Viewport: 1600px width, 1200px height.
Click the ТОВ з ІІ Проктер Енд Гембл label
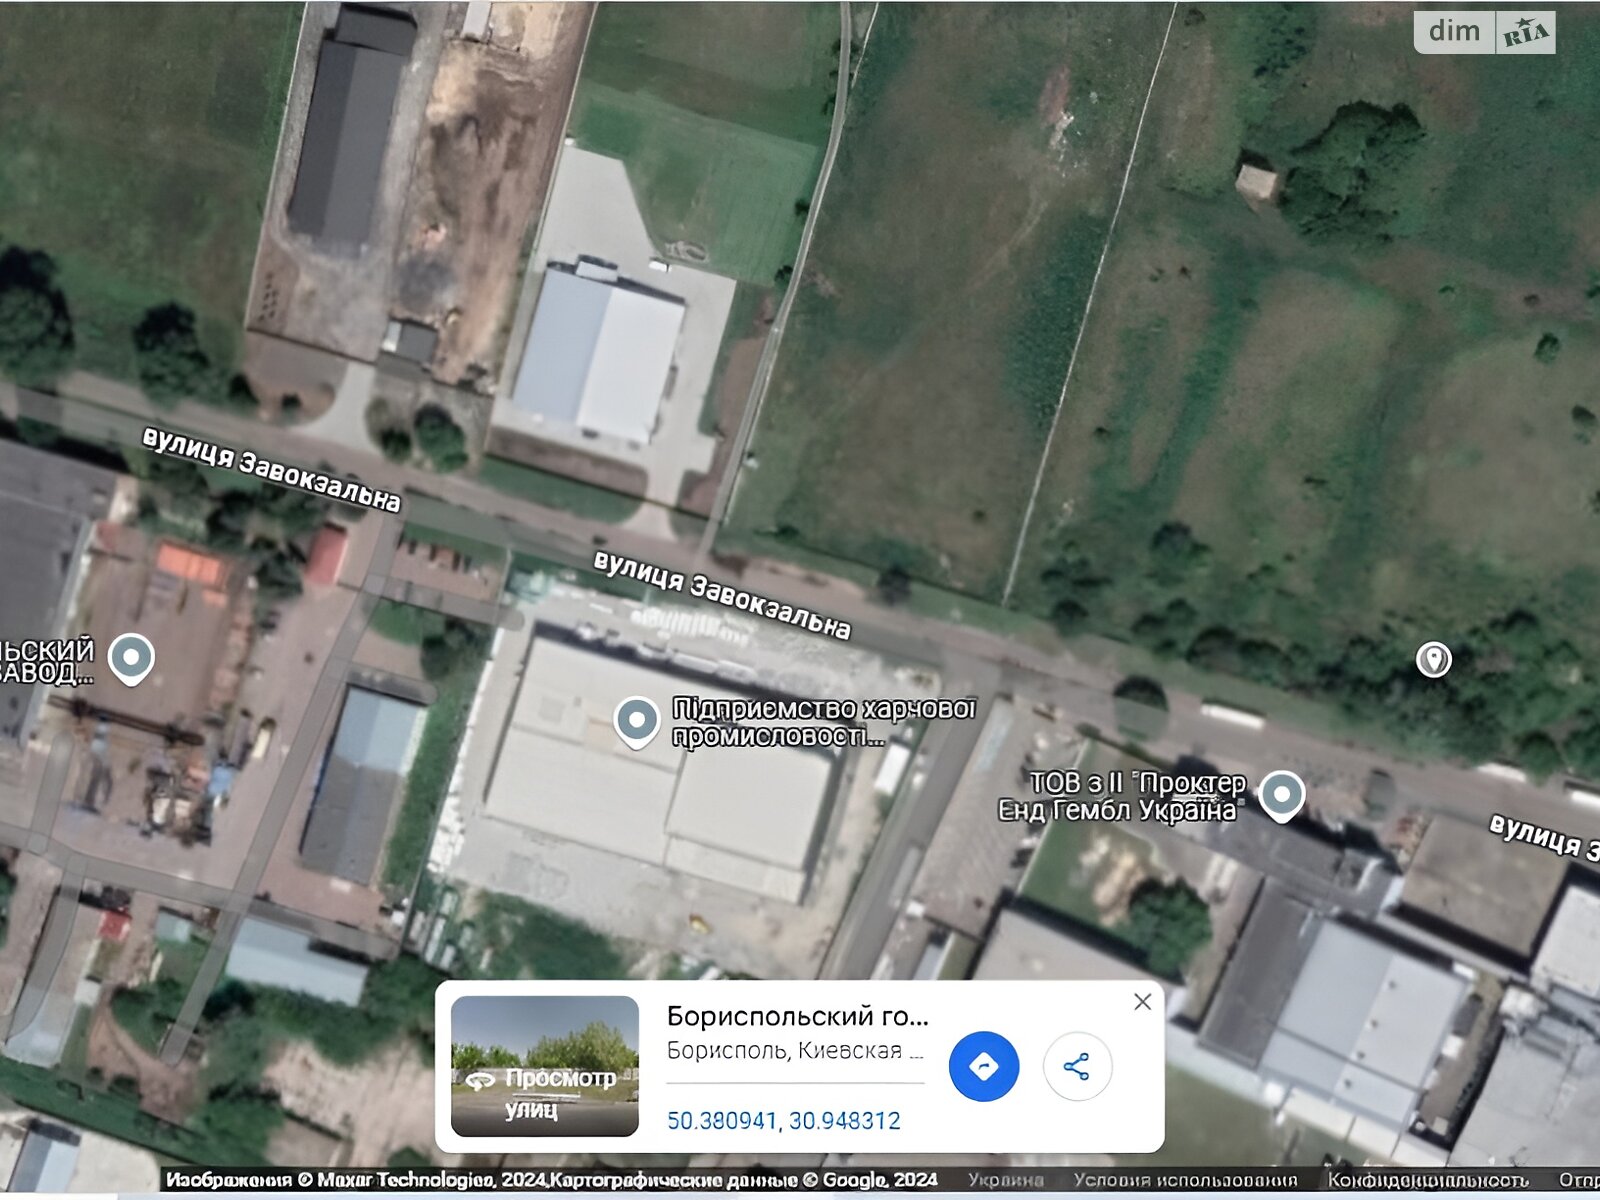coord(1123,797)
